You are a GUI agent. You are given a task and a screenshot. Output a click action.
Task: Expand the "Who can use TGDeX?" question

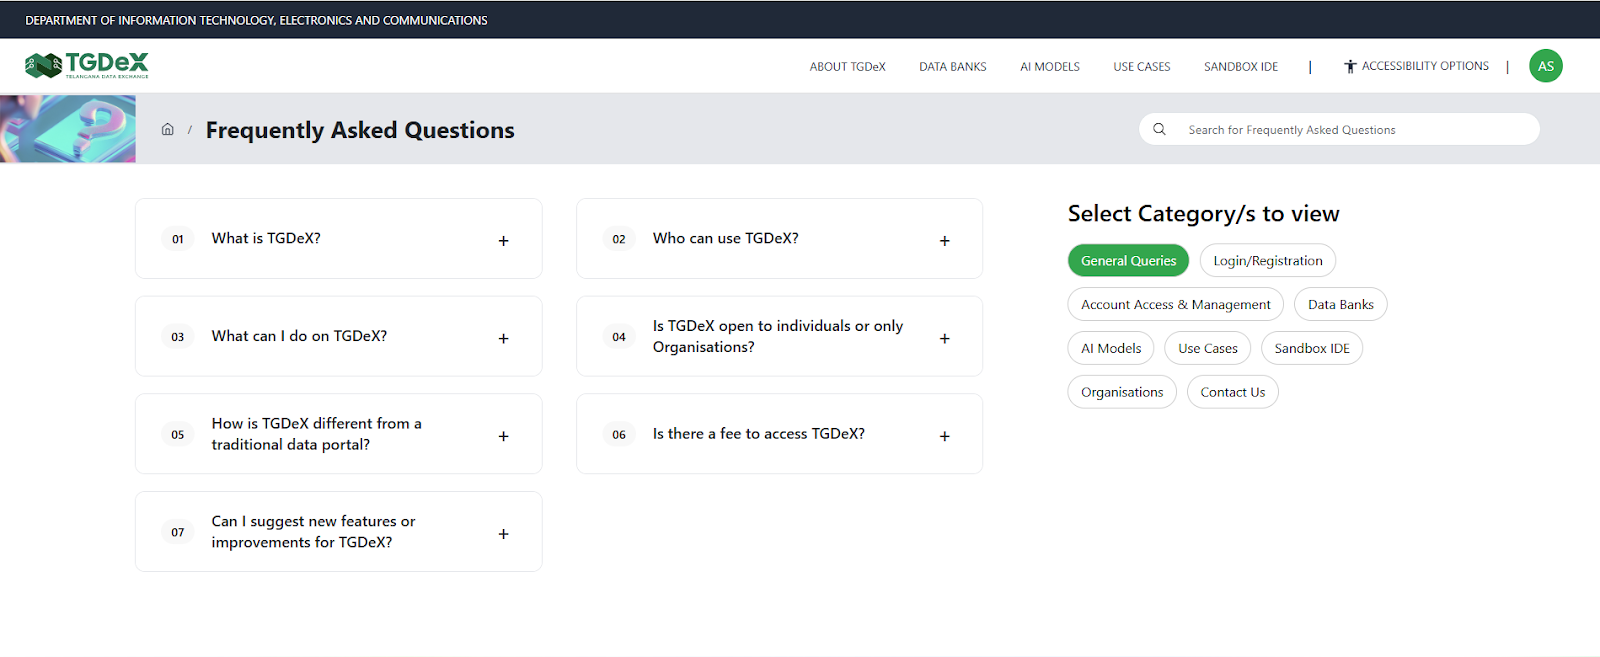944,240
